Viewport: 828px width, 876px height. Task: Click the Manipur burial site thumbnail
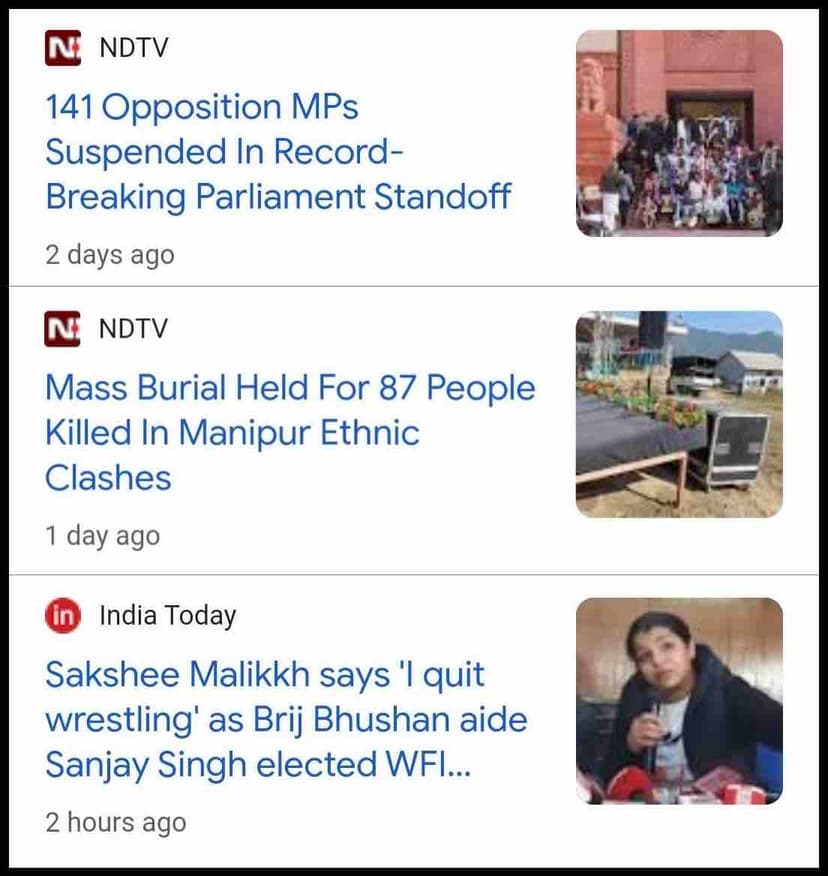[679, 414]
